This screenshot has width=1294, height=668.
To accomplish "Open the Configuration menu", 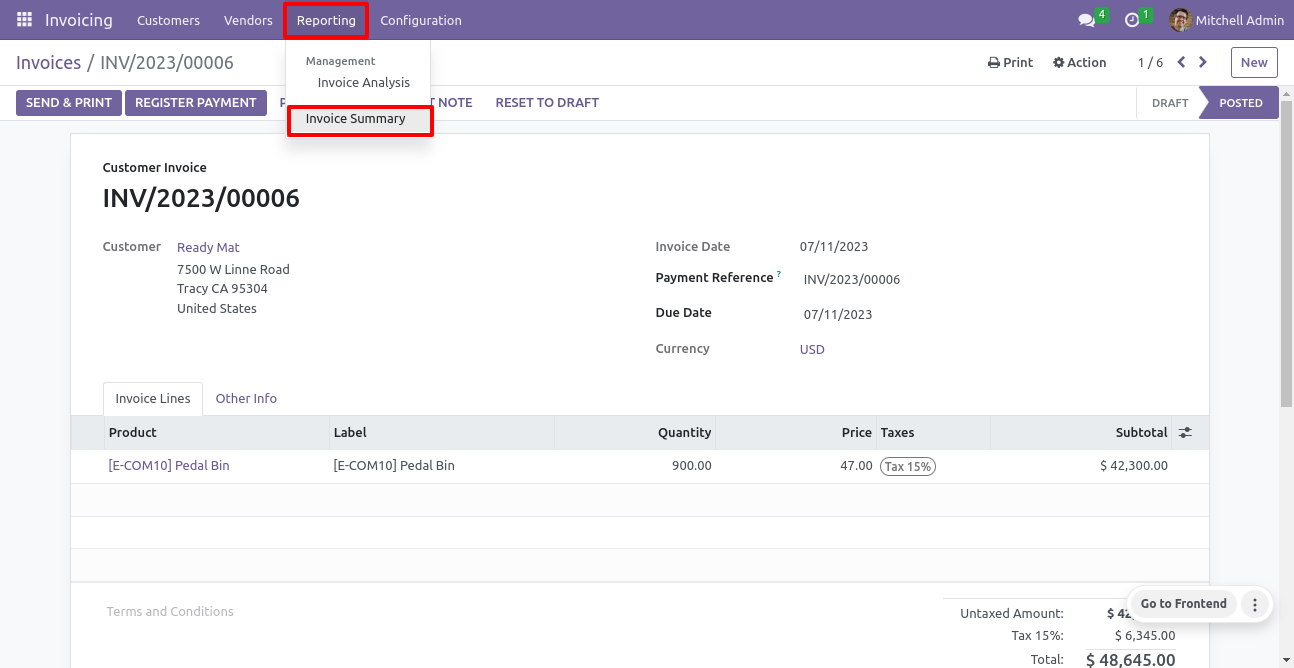I will coord(421,20).
